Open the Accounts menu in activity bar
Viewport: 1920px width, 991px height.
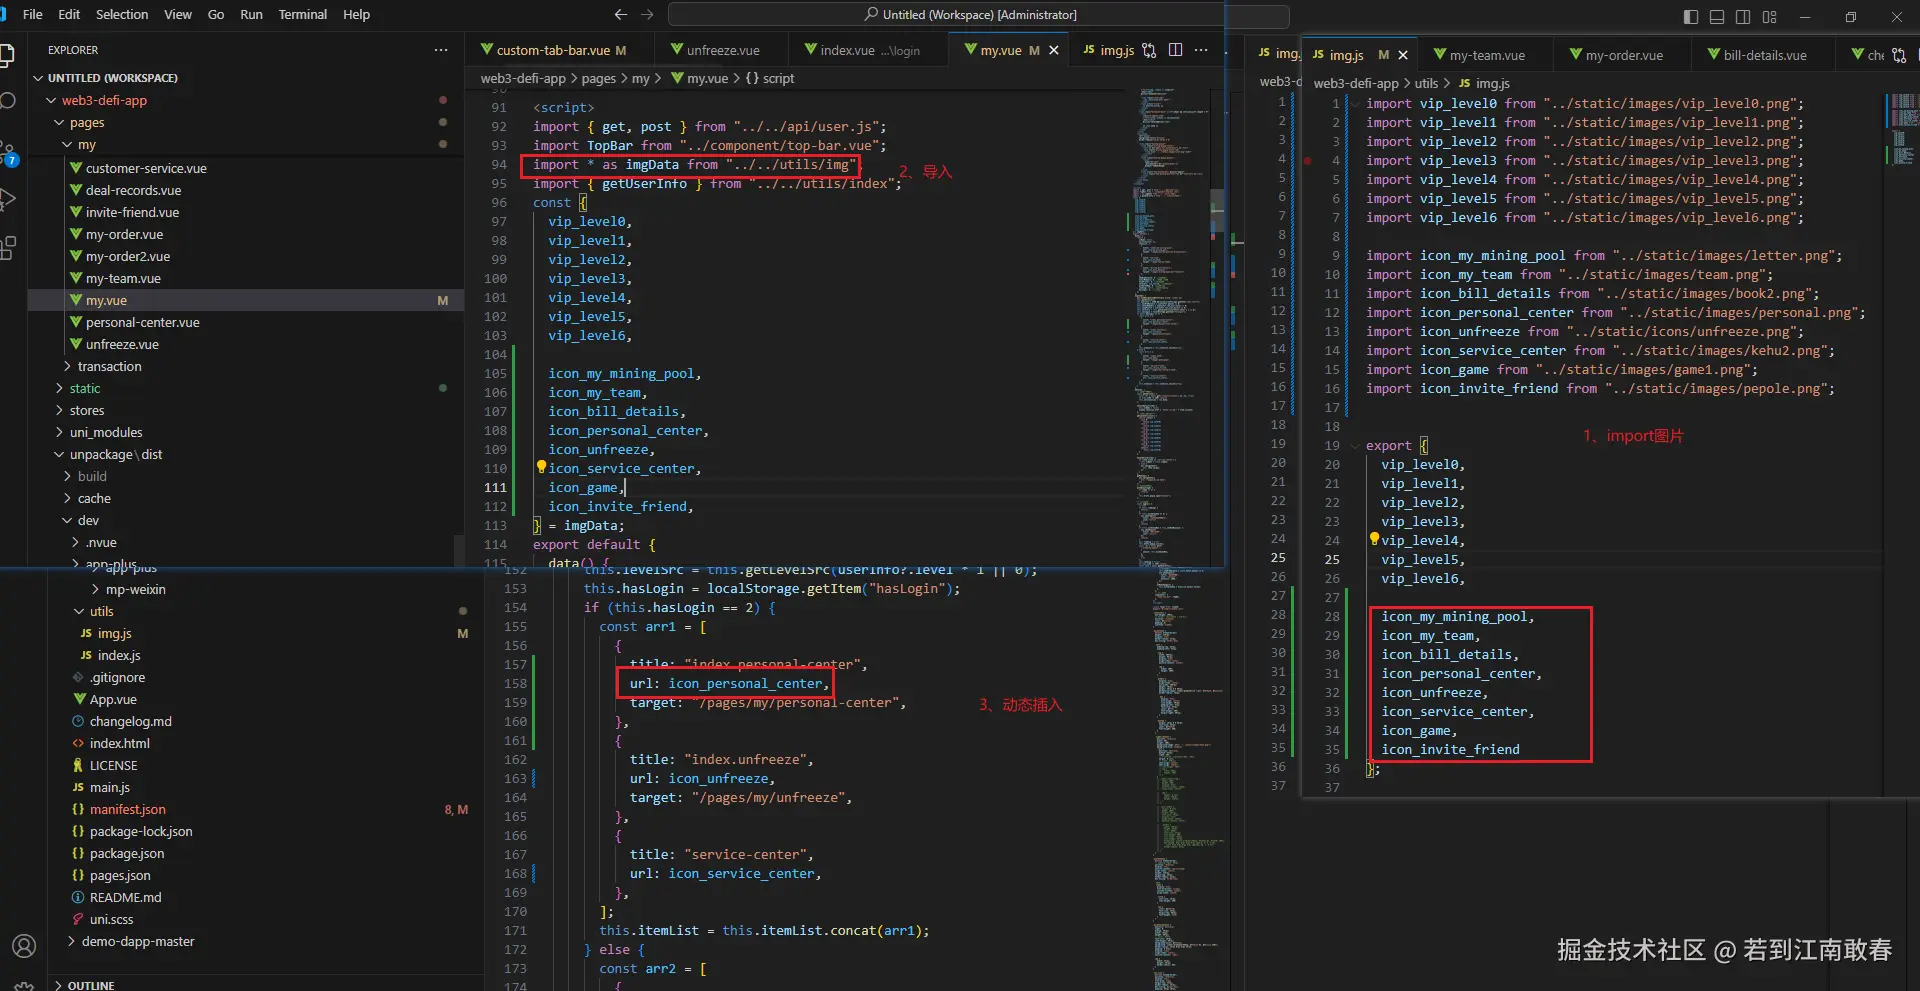click(x=24, y=946)
